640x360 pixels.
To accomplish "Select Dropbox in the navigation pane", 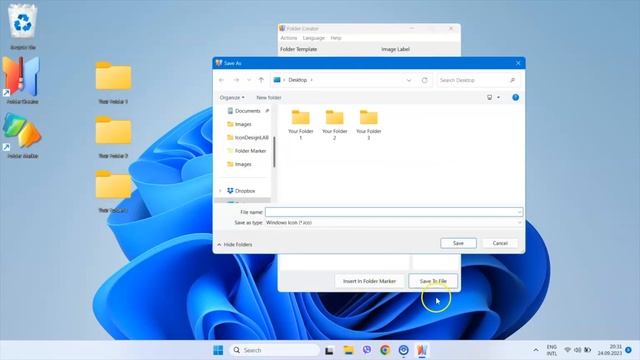I will (242, 191).
